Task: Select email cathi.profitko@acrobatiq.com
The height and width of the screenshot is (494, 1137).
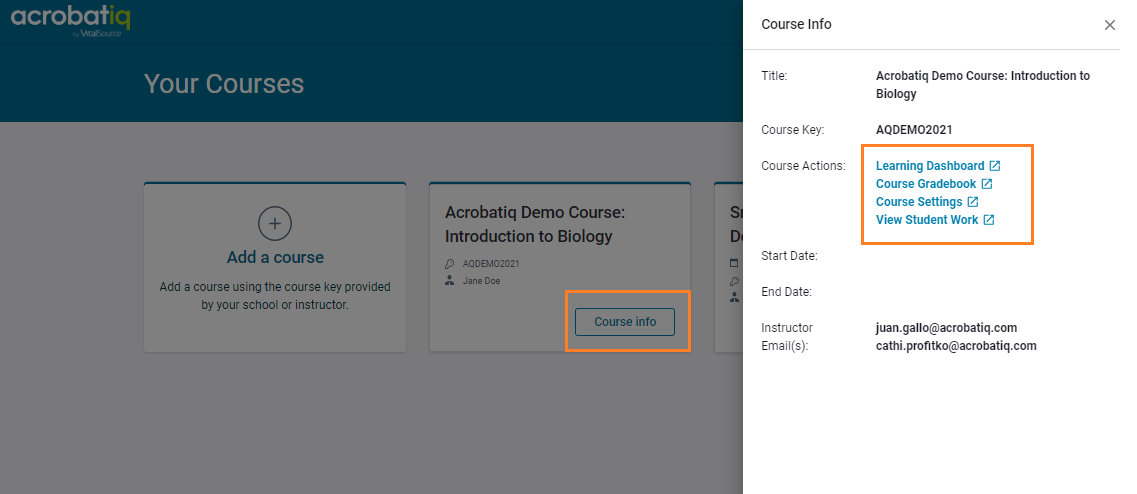Action: [956, 346]
